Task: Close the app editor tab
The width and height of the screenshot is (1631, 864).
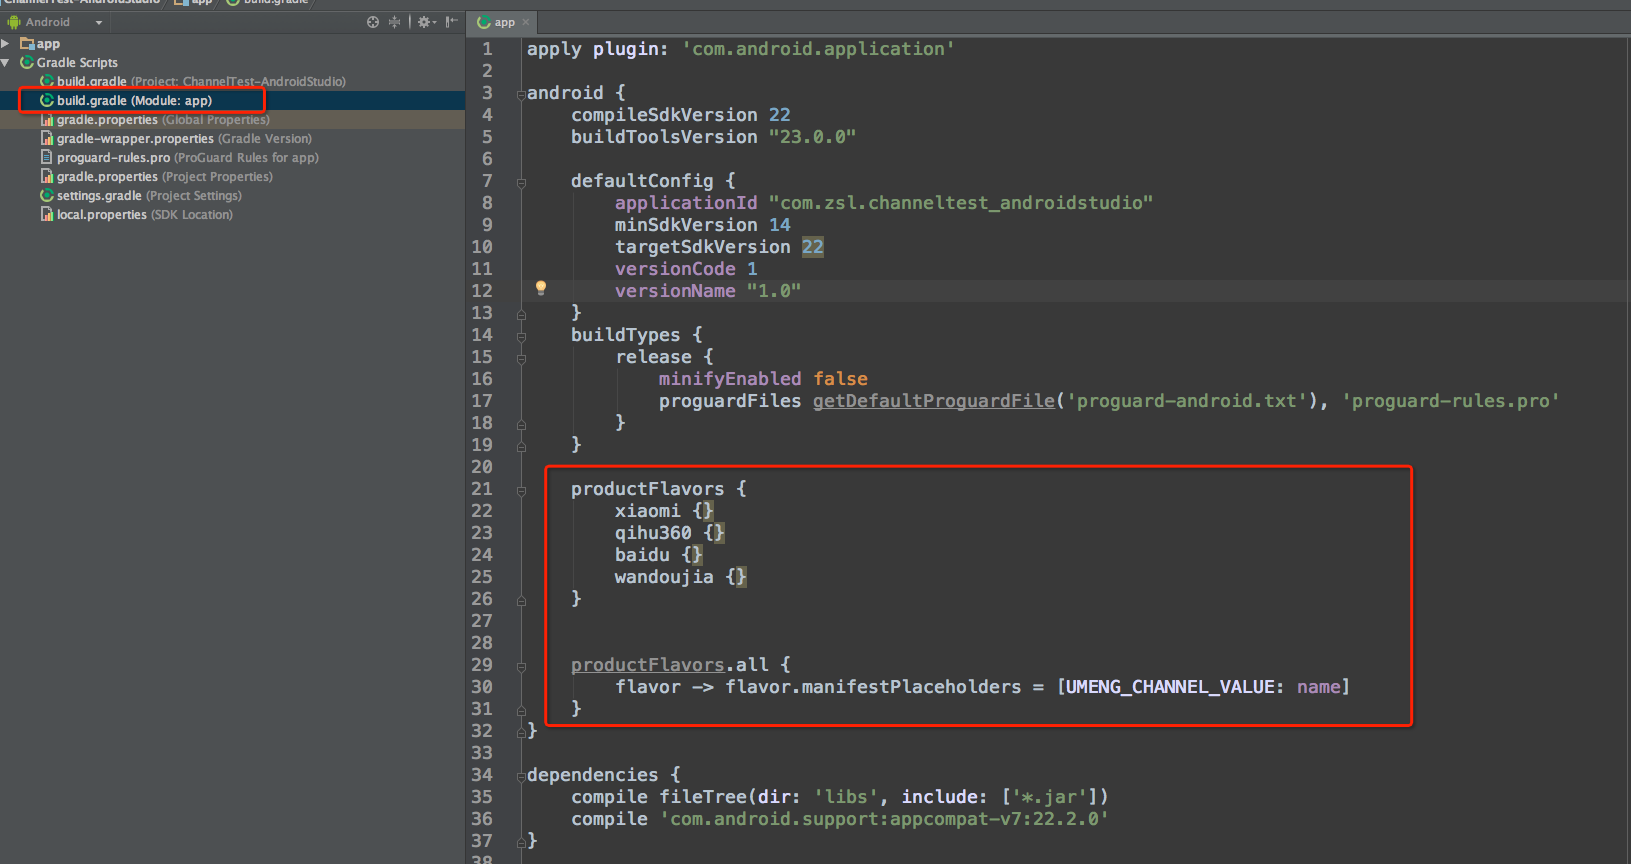Action: 526,22
